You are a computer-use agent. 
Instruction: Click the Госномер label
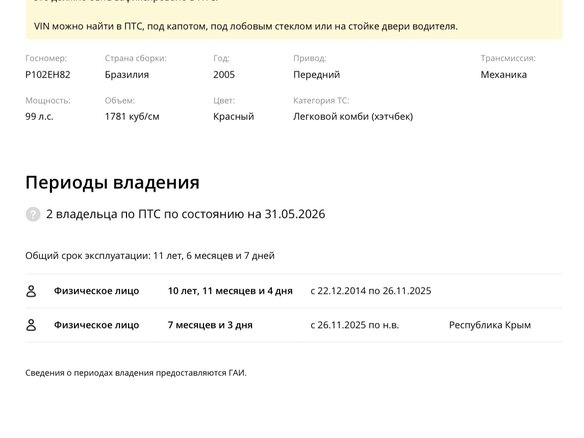[x=46, y=58]
